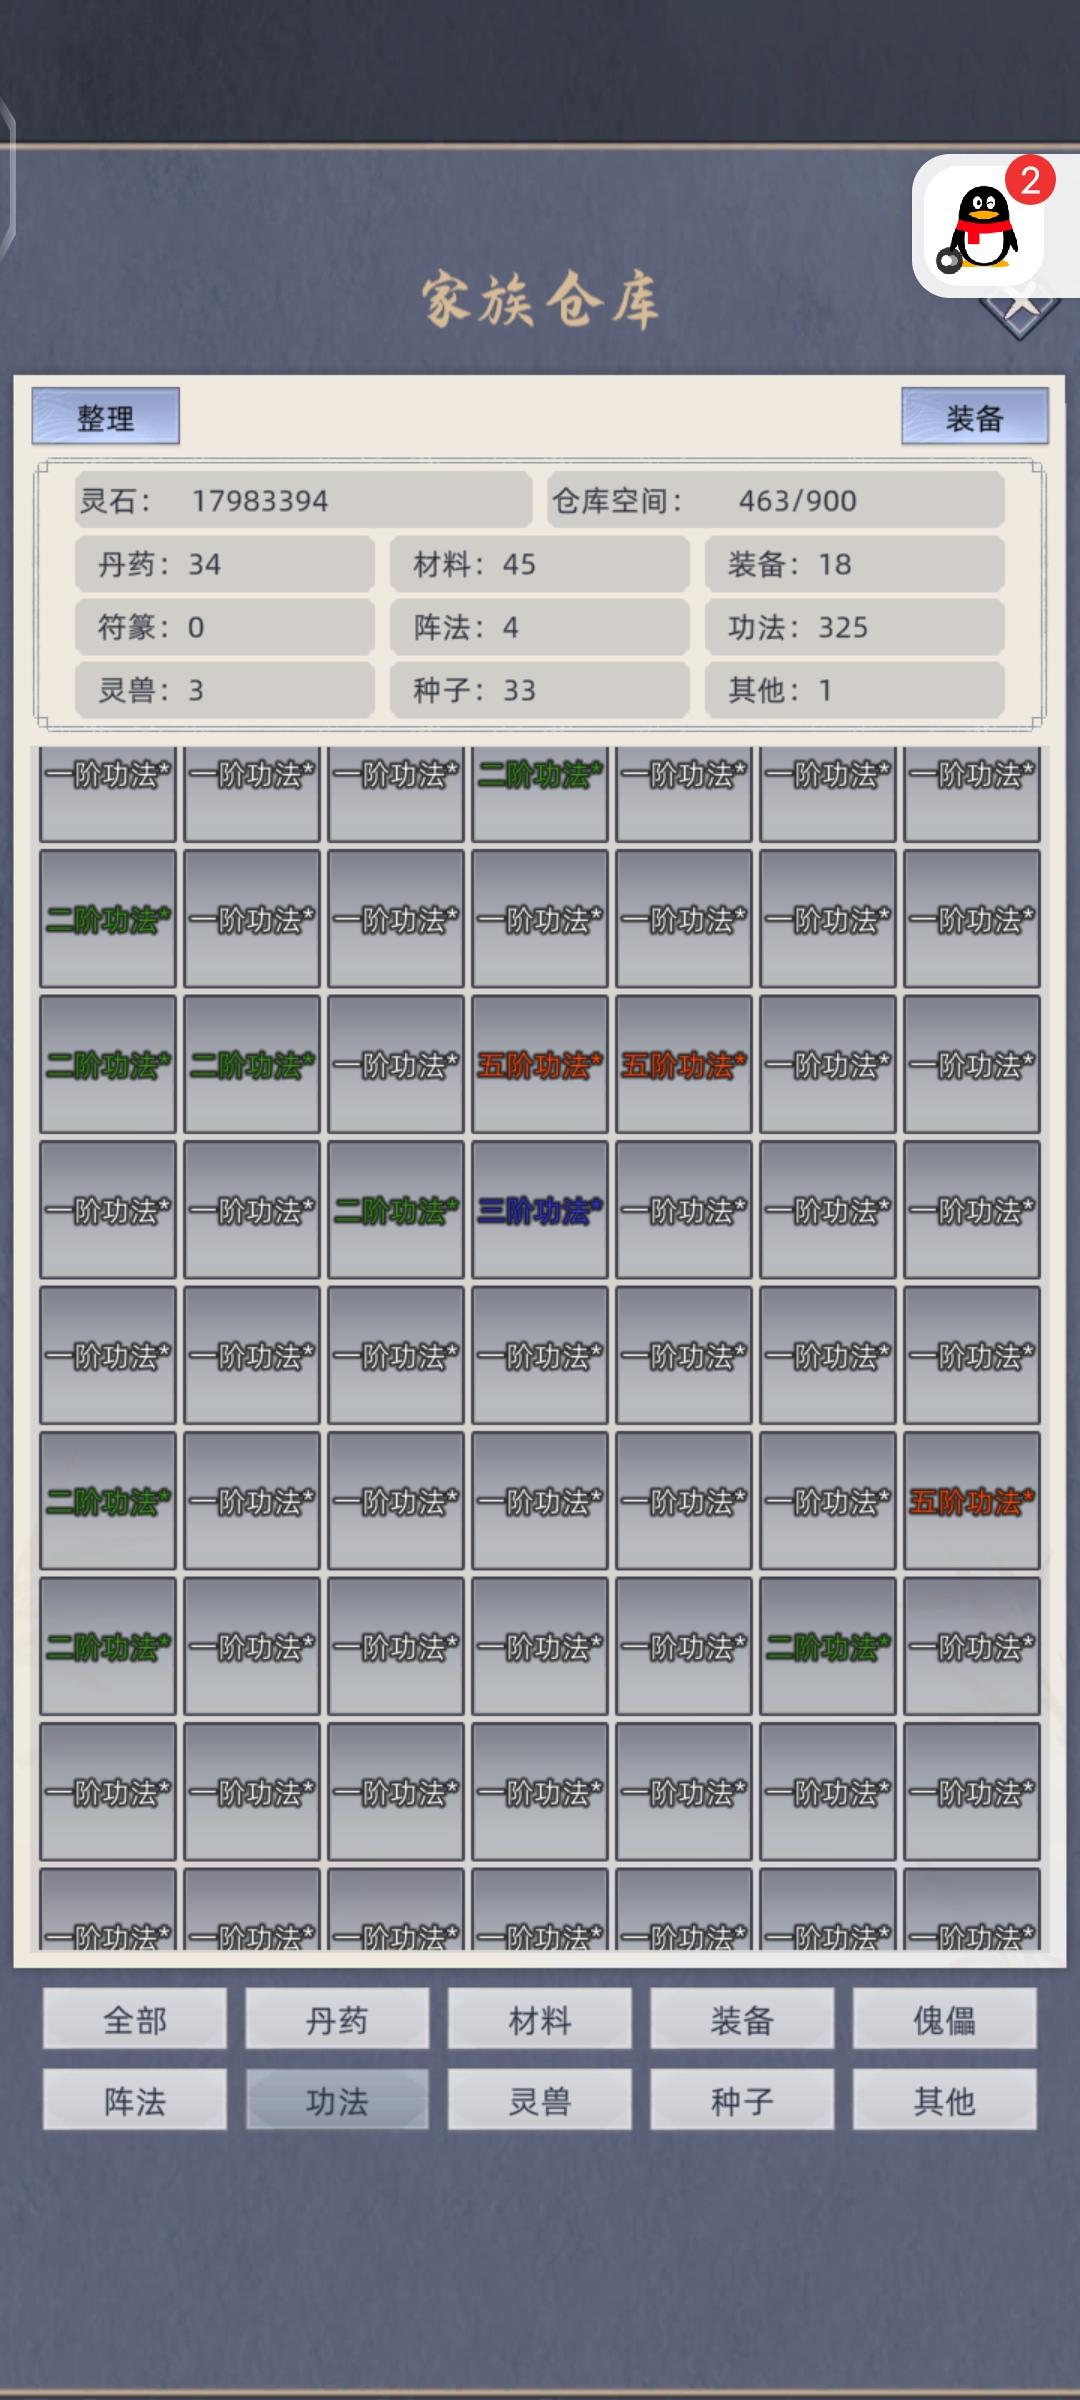Click the 符篆: 0 stat
The height and width of the screenshot is (2400, 1080).
point(225,627)
